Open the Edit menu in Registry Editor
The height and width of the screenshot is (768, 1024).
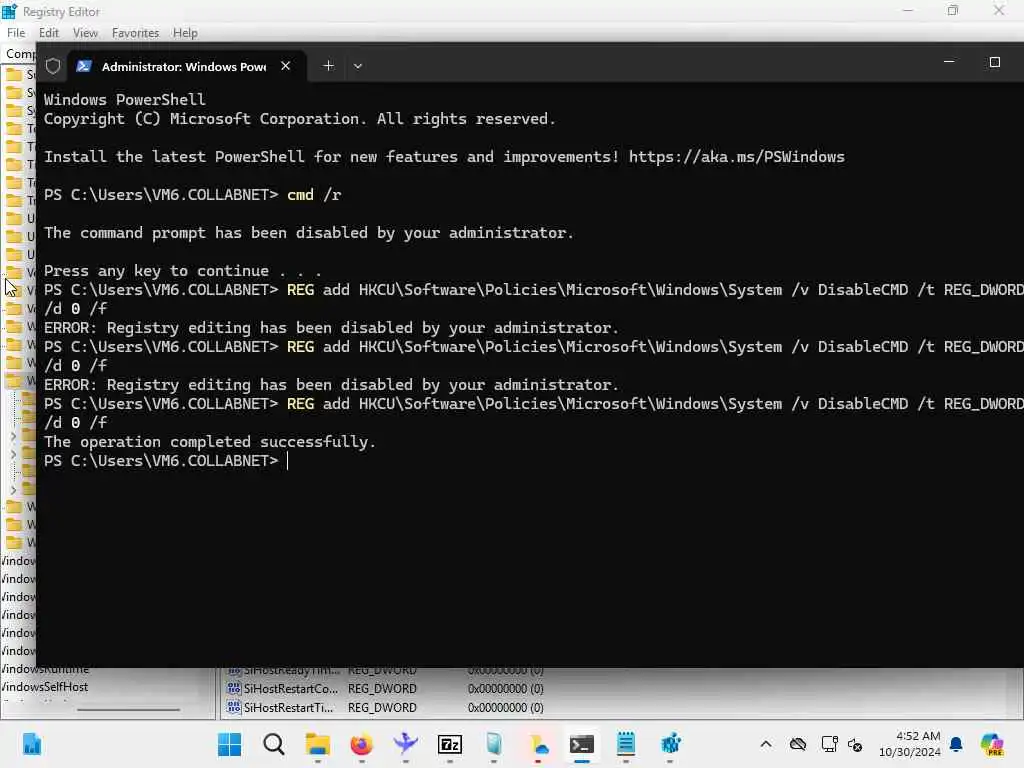click(48, 33)
